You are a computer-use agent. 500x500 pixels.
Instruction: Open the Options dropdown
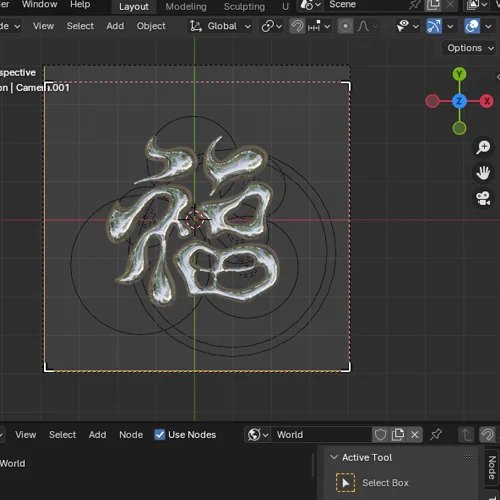pyautogui.click(x=469, y=48)
